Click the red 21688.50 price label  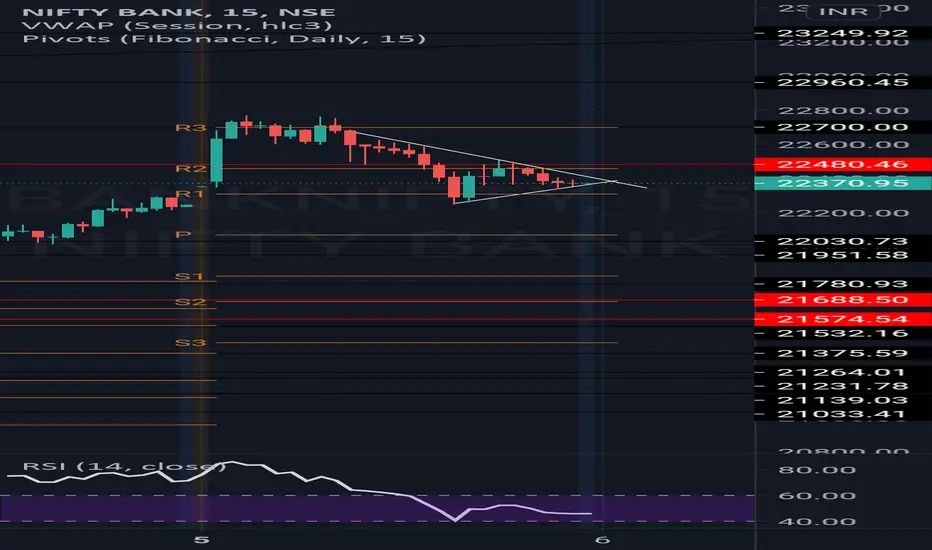tap(842, 300)
